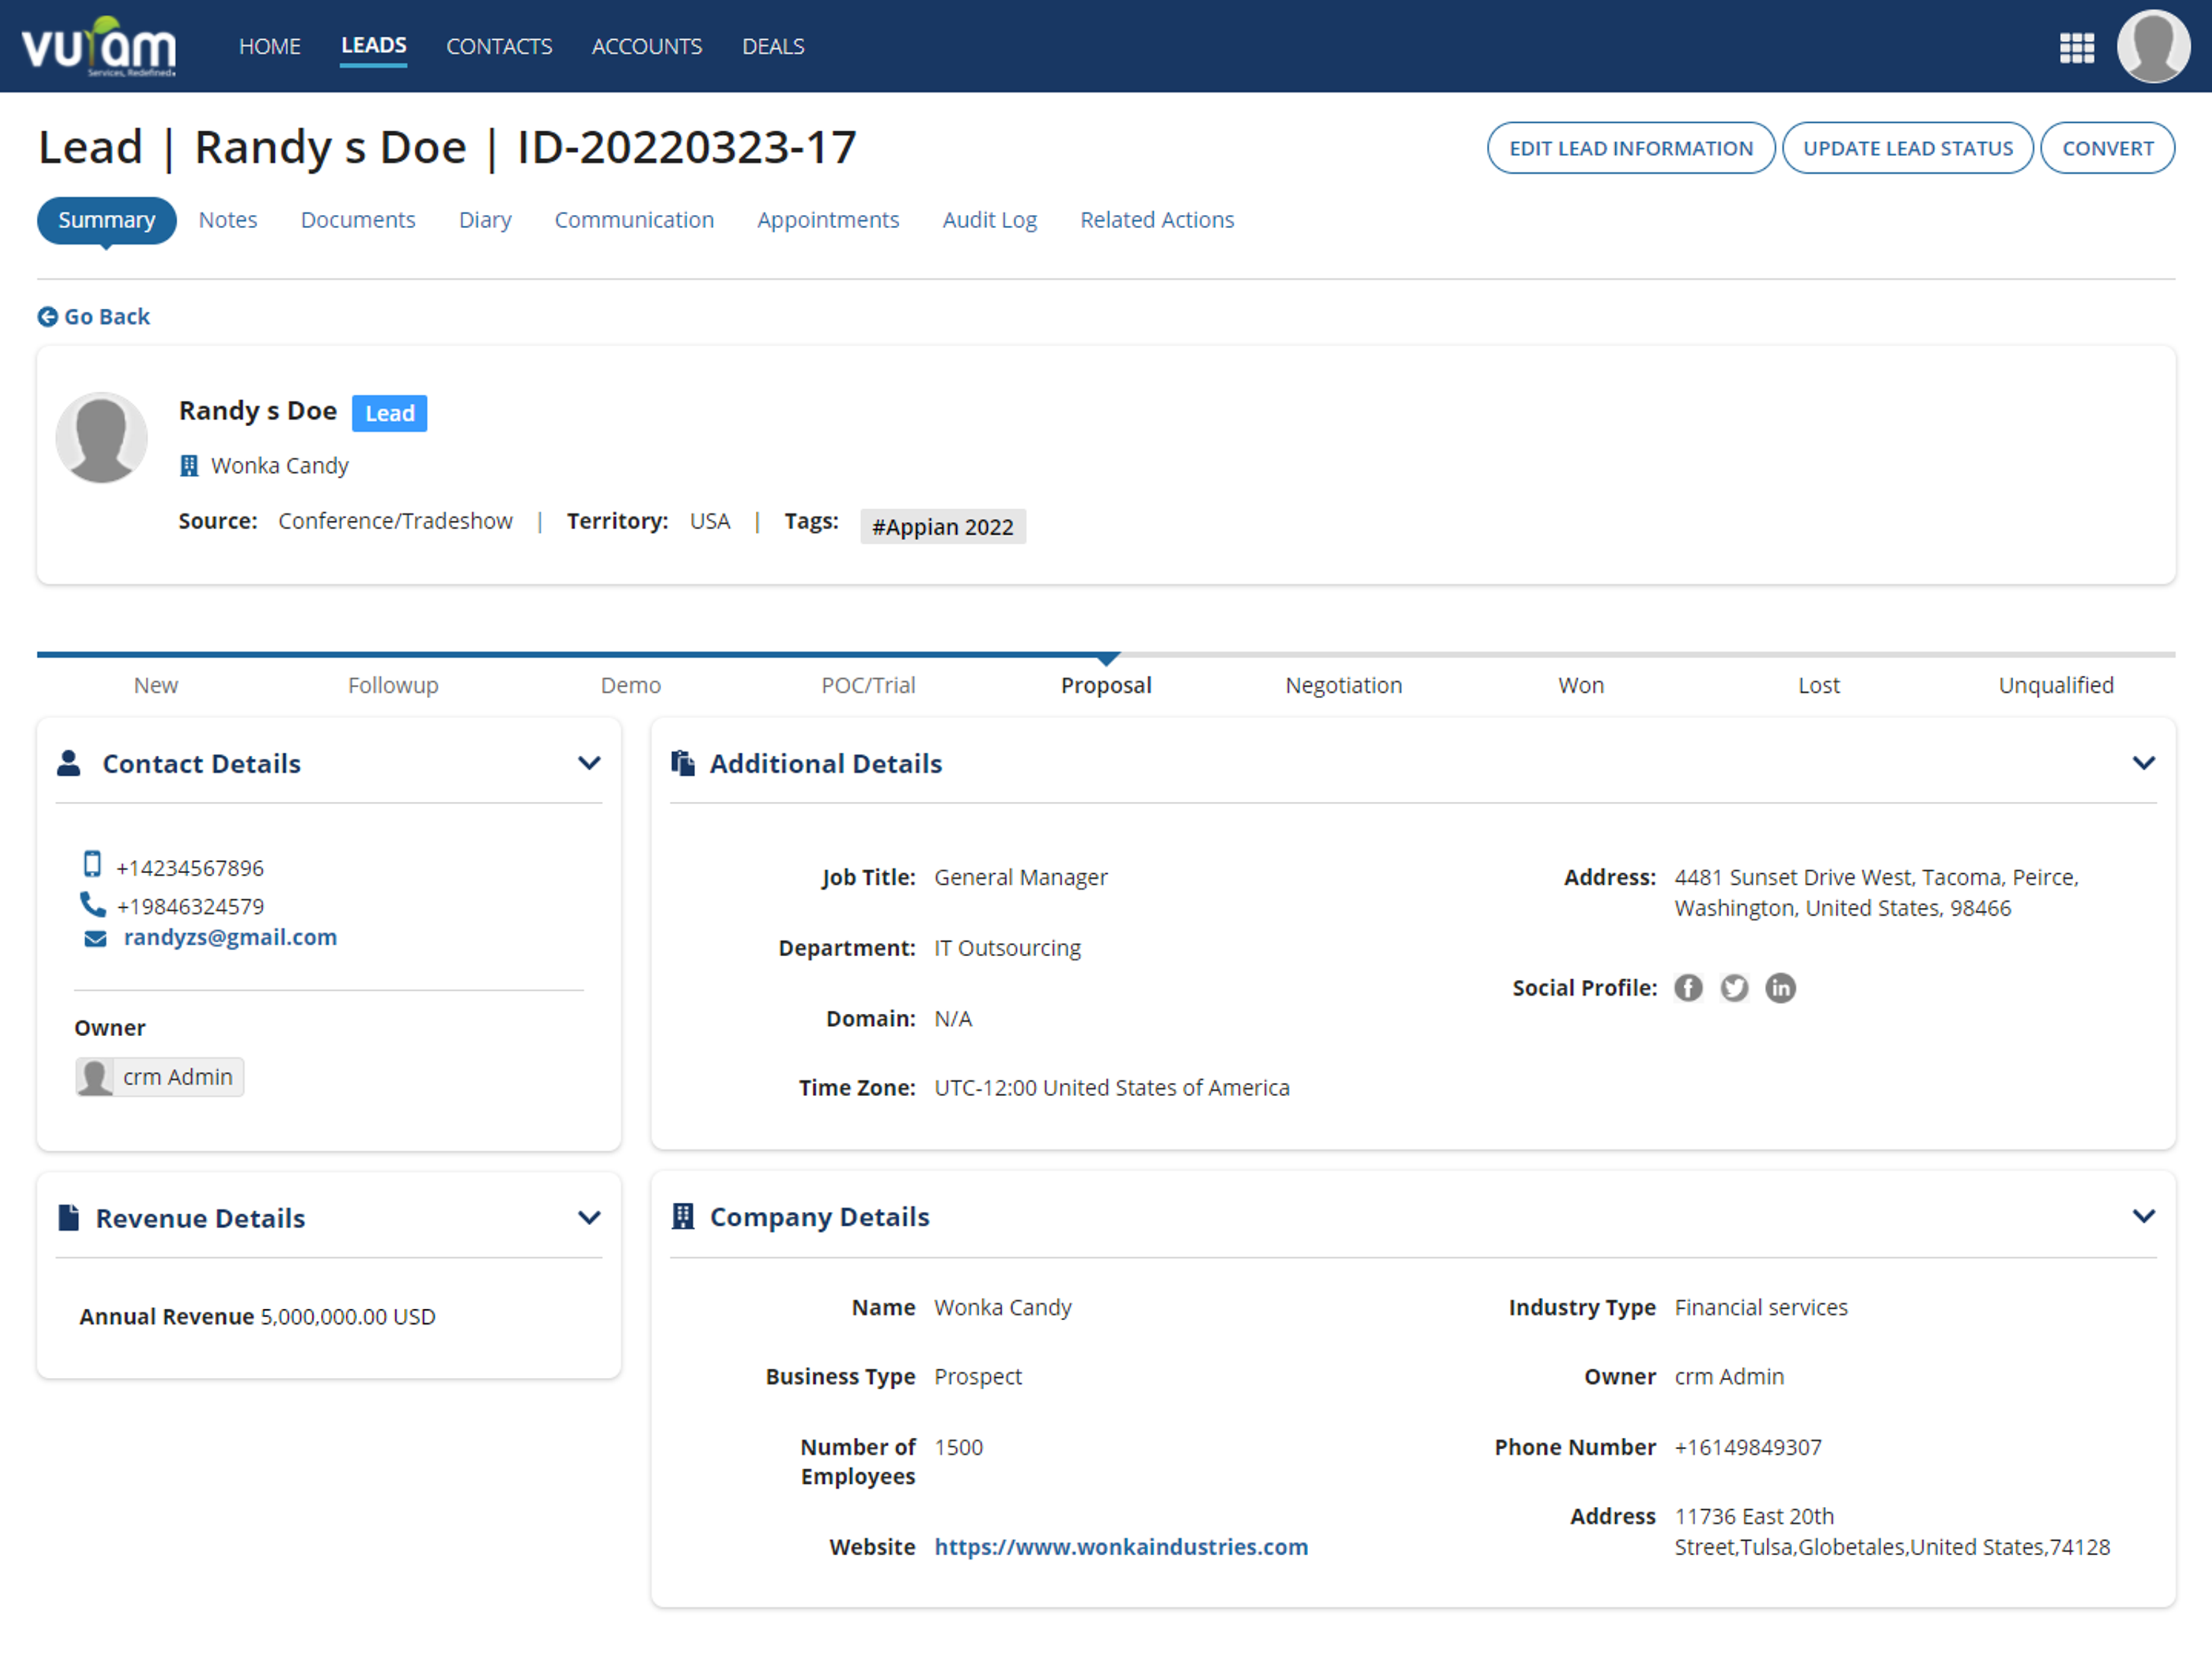
Task: Open the CONTACTS navigation item
Action: (499, 47)
